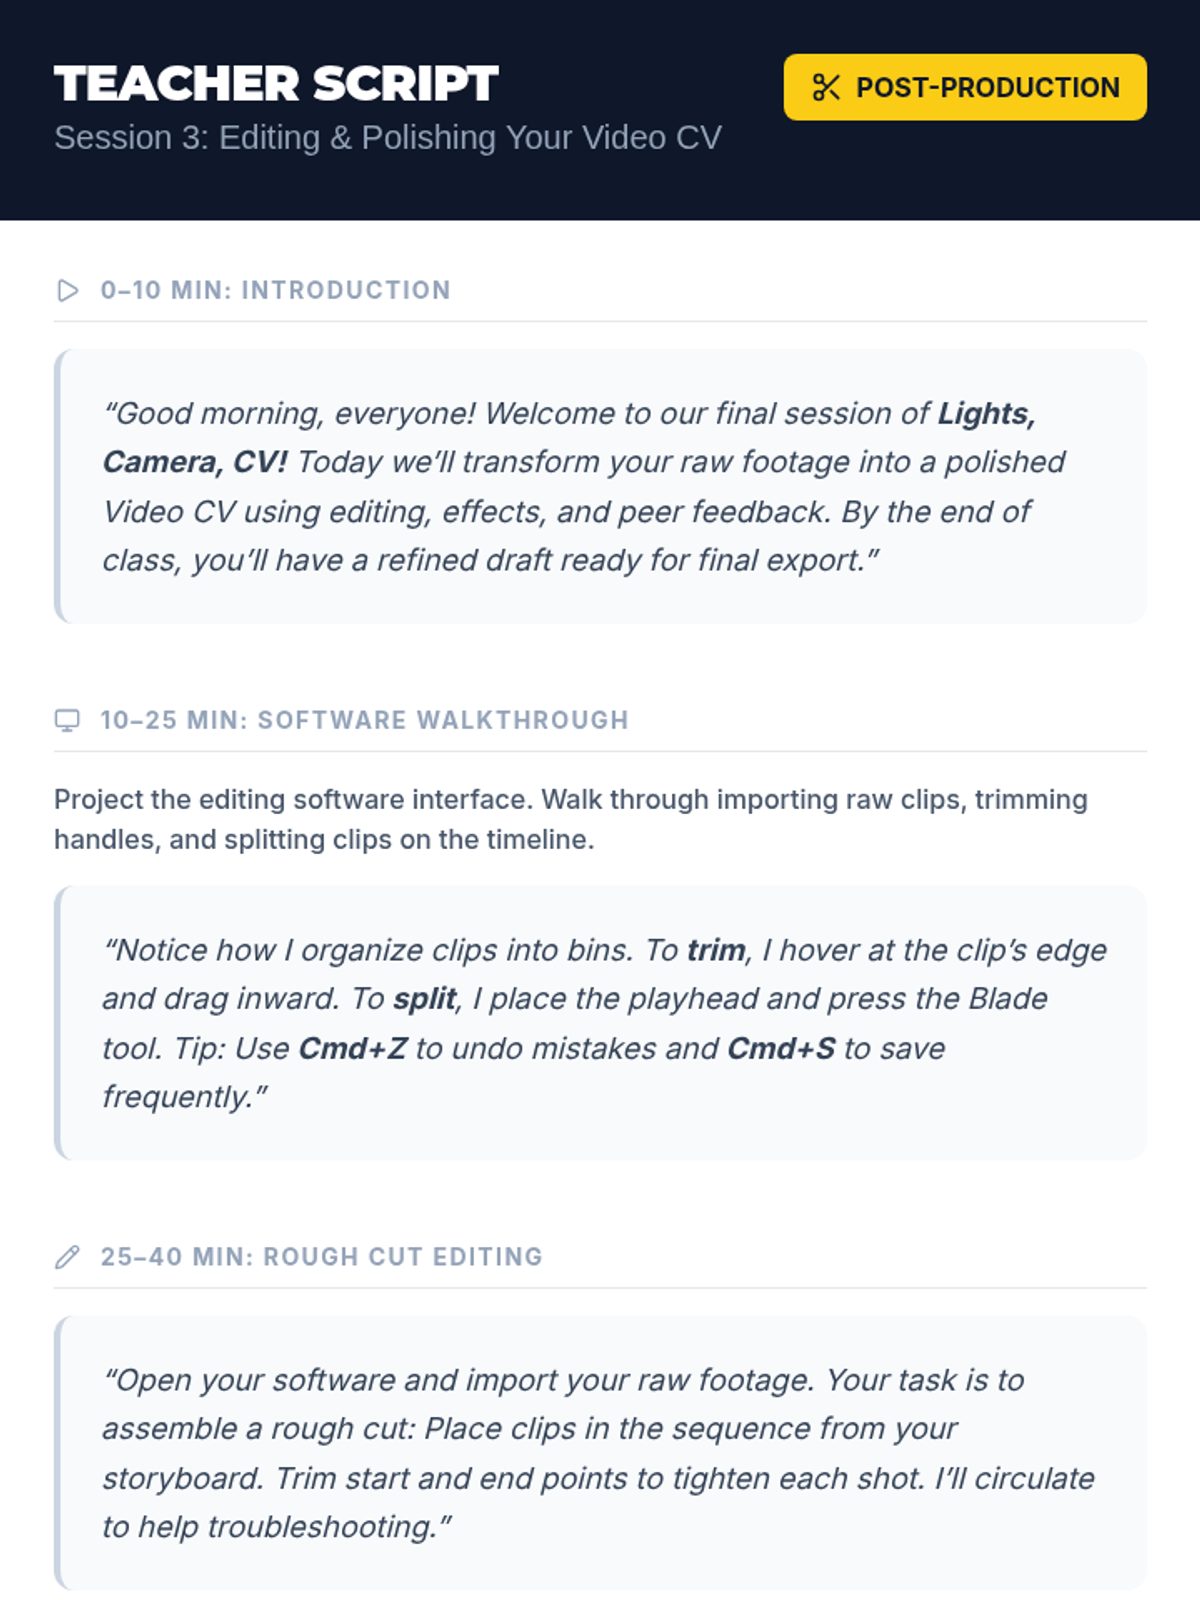The width and height of the screenshot is (1200, 1600).
Task: Click the 10–25 MIN: SOFTWARE WALKTHROUGH heading
Action: (x=364, y=721)
